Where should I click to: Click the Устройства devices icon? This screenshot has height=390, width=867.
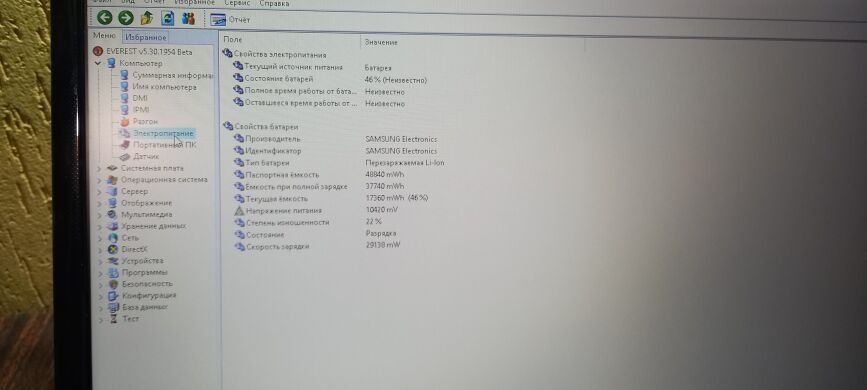[x=113, y=261]
